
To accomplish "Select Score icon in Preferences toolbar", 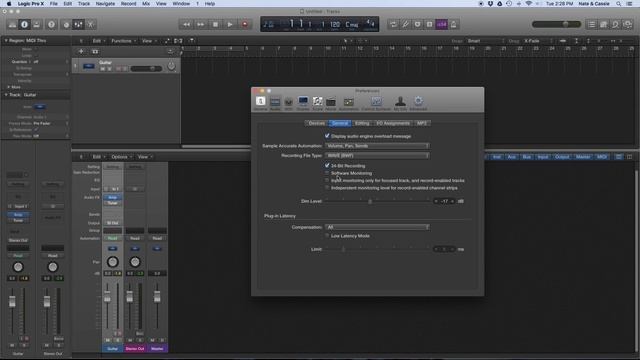I will (x=318, y=103).
